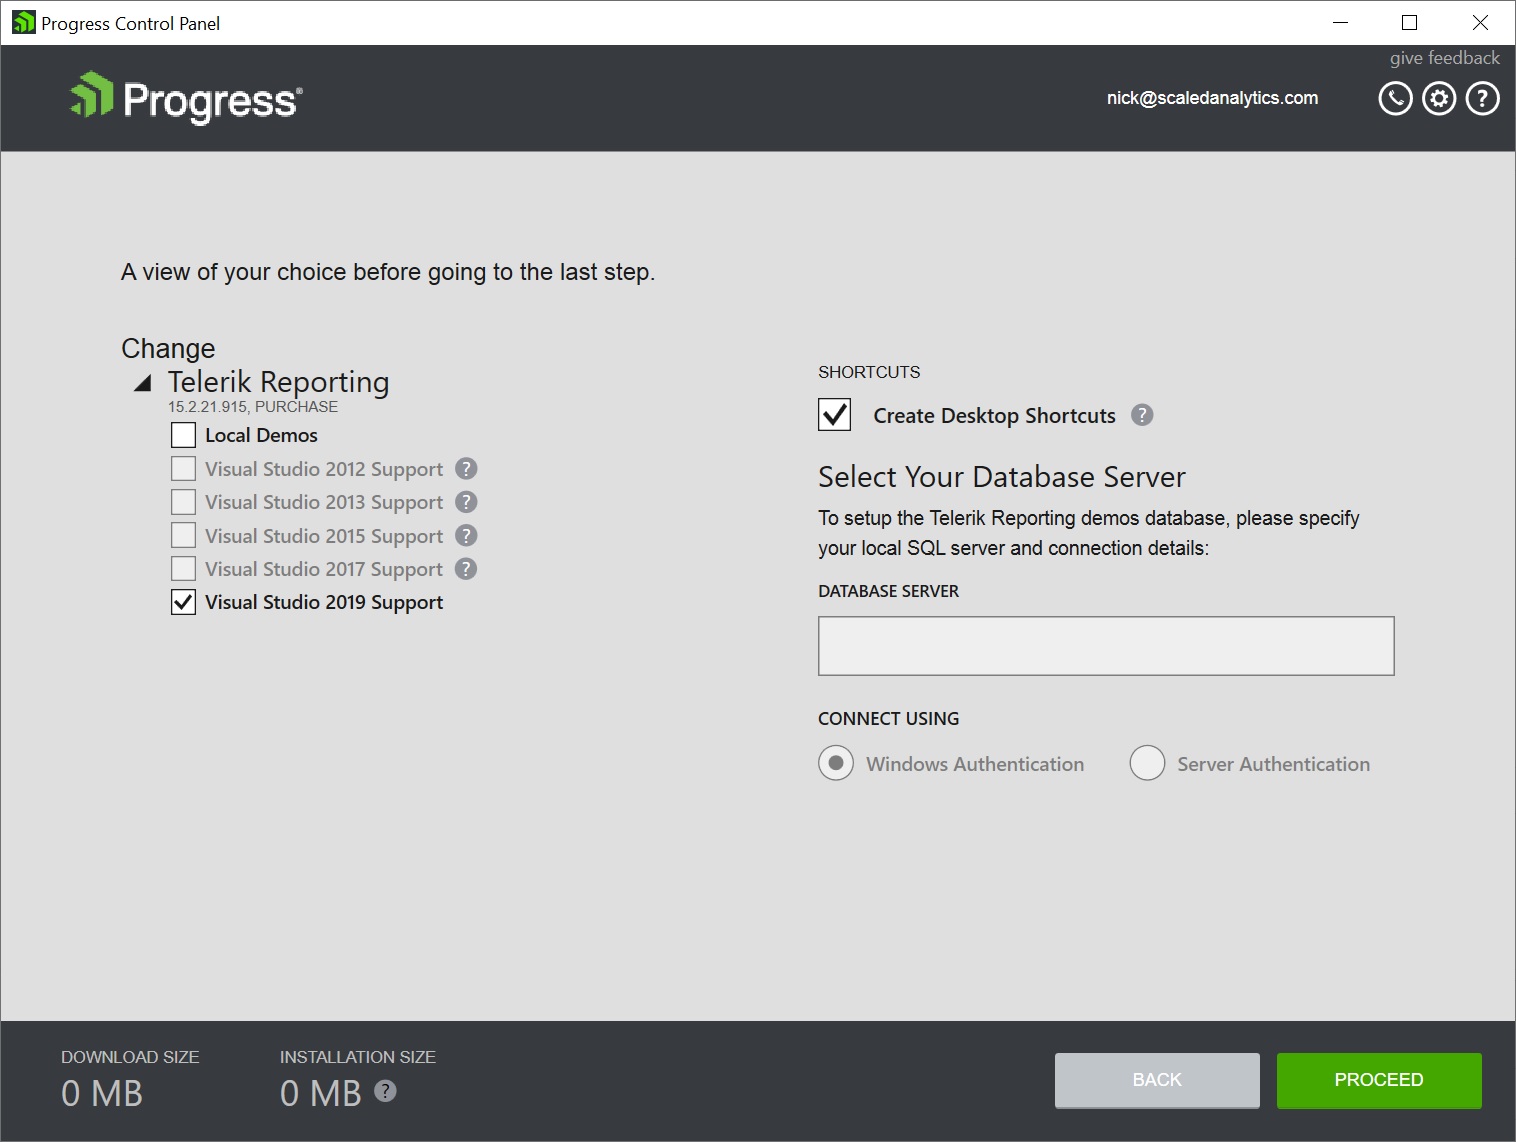Select Server Authentication radio button
Screen dimensions: 1516x1142
point(1147,763)
